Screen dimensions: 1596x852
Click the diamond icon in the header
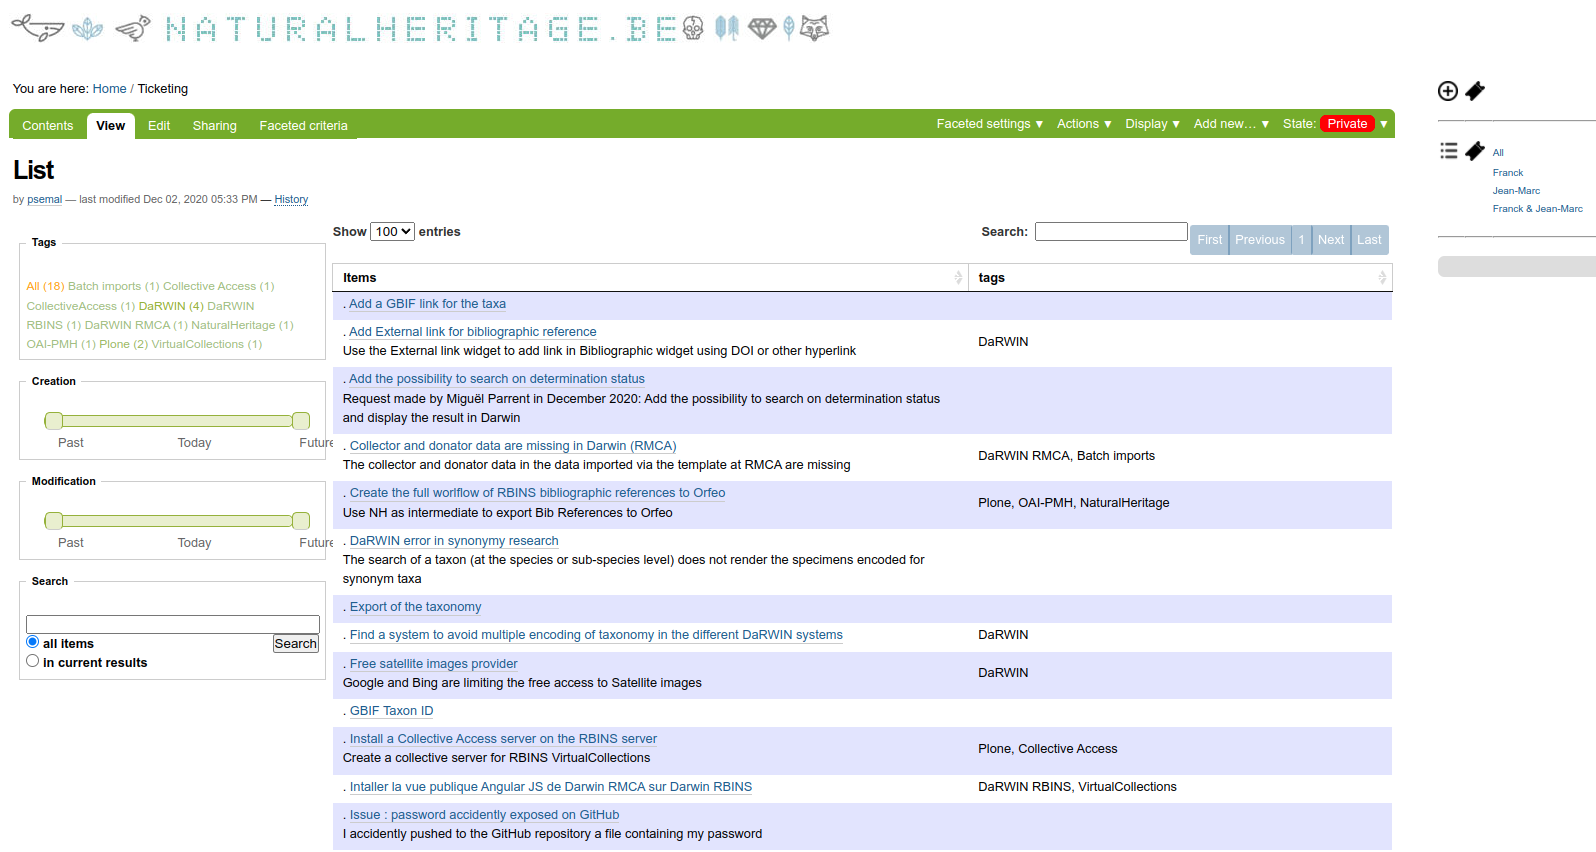click(x=762, y=28)
